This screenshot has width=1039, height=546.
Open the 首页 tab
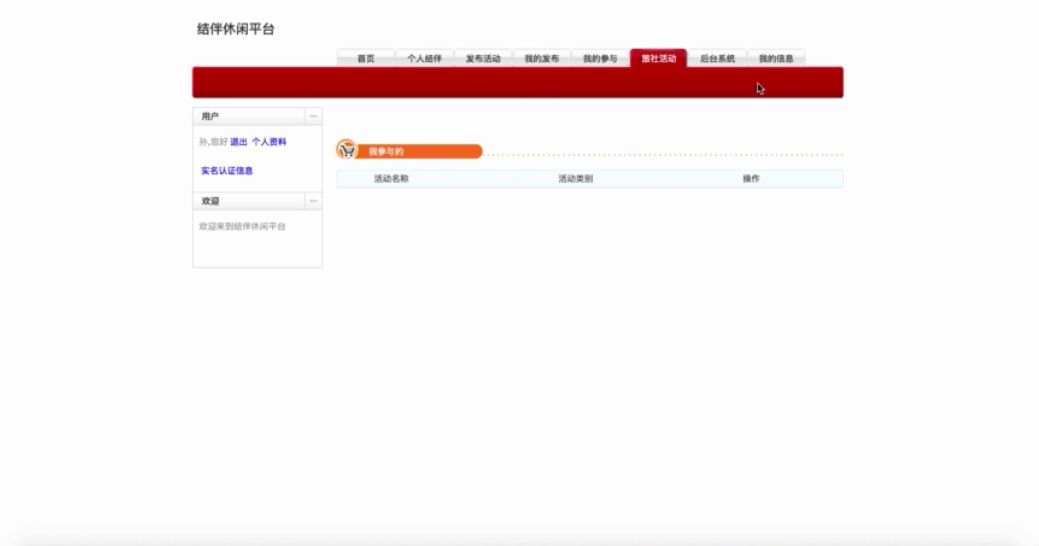tap(366, 58)
